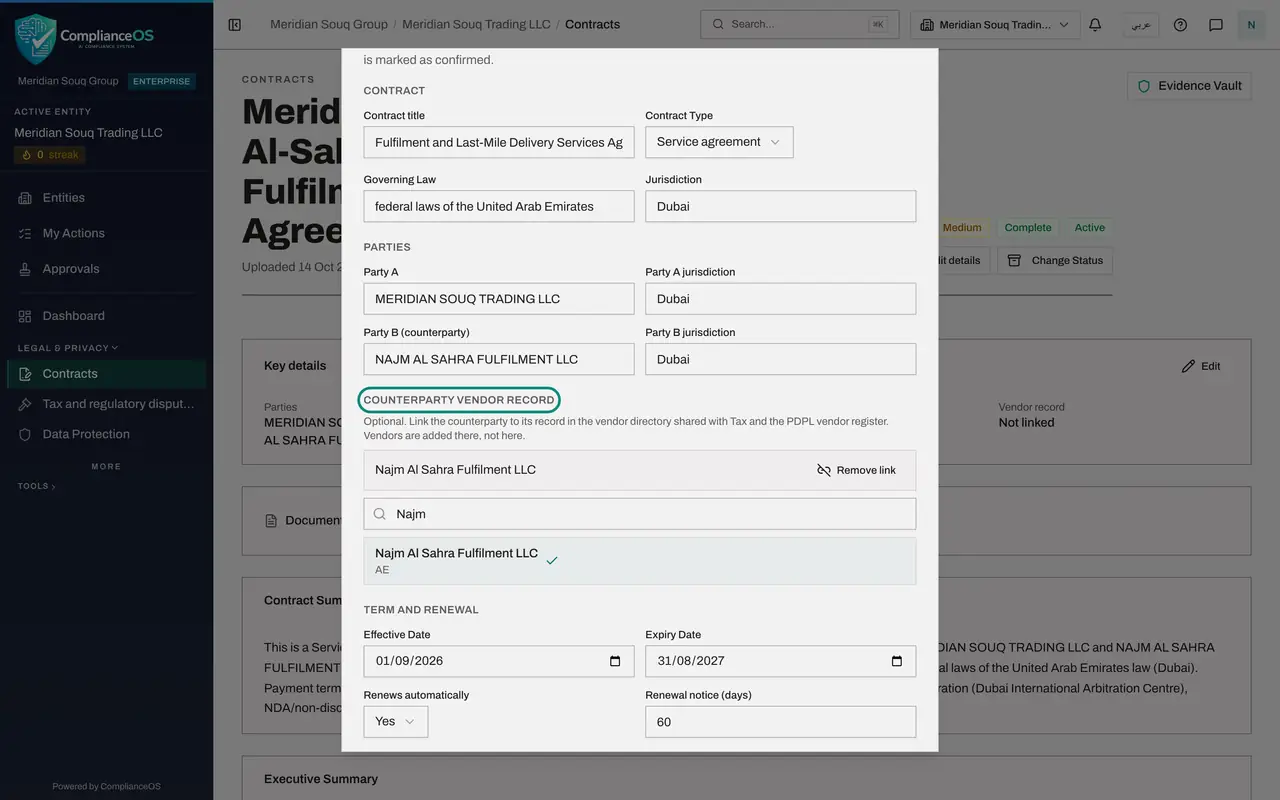Image resolution: width=1280 pixels, height=800 pixels.
Task: Go to Meridian Souq Trading LLC breadcrumb
Action: [476, 24]
